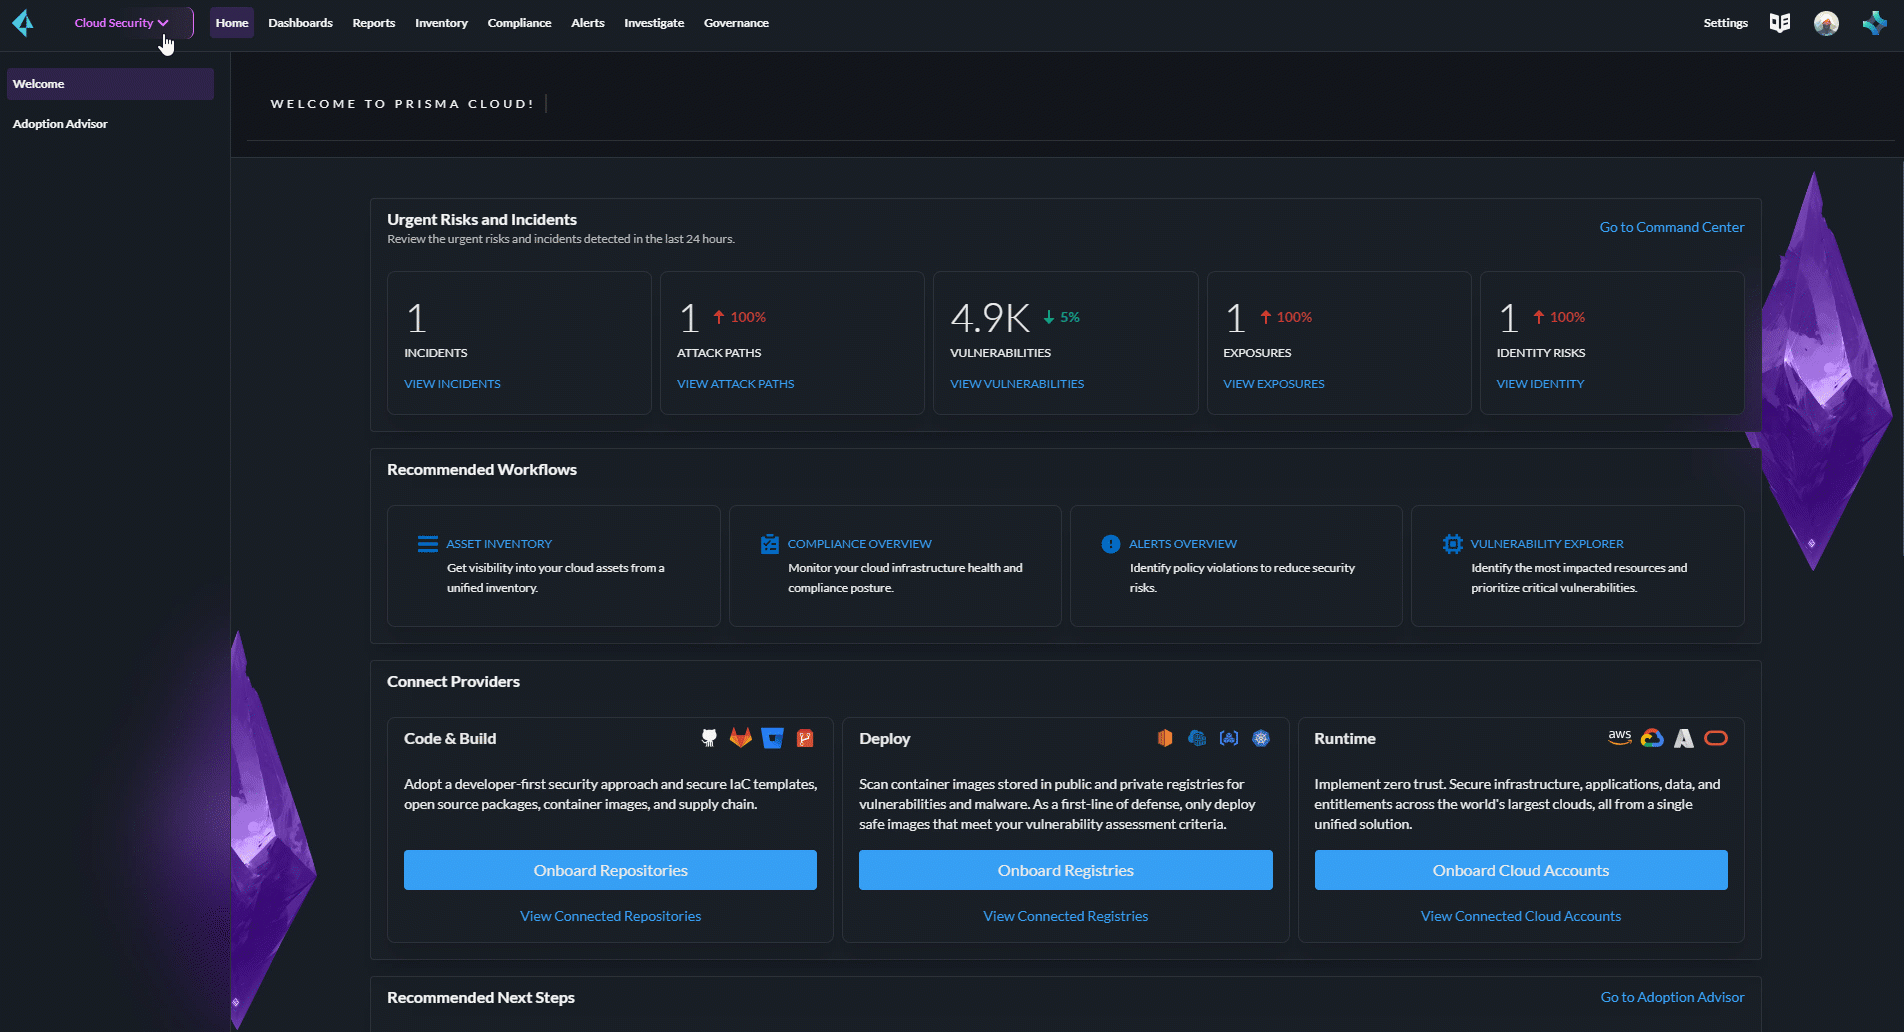Viewport: 1904px width, 1032px height.
Task: Open the Governance menu
Action: (x=736, y=23)
